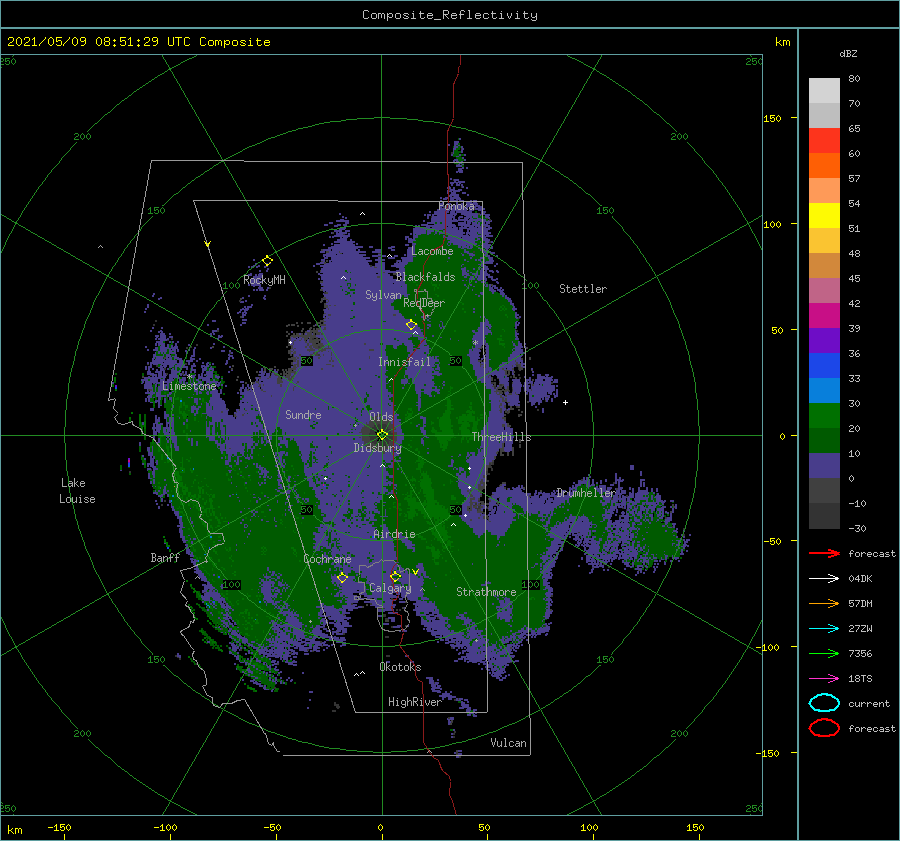Select the white 04DK arrow legend icon

click(824, 579)
